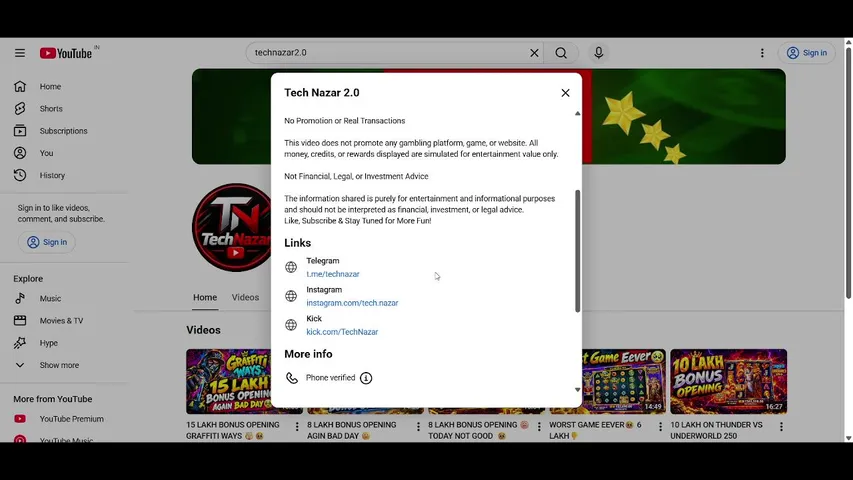Click the Tech Nazar channel avatar
The height and width of the screenshot is (480, 853).
click(x=232, y=227)
